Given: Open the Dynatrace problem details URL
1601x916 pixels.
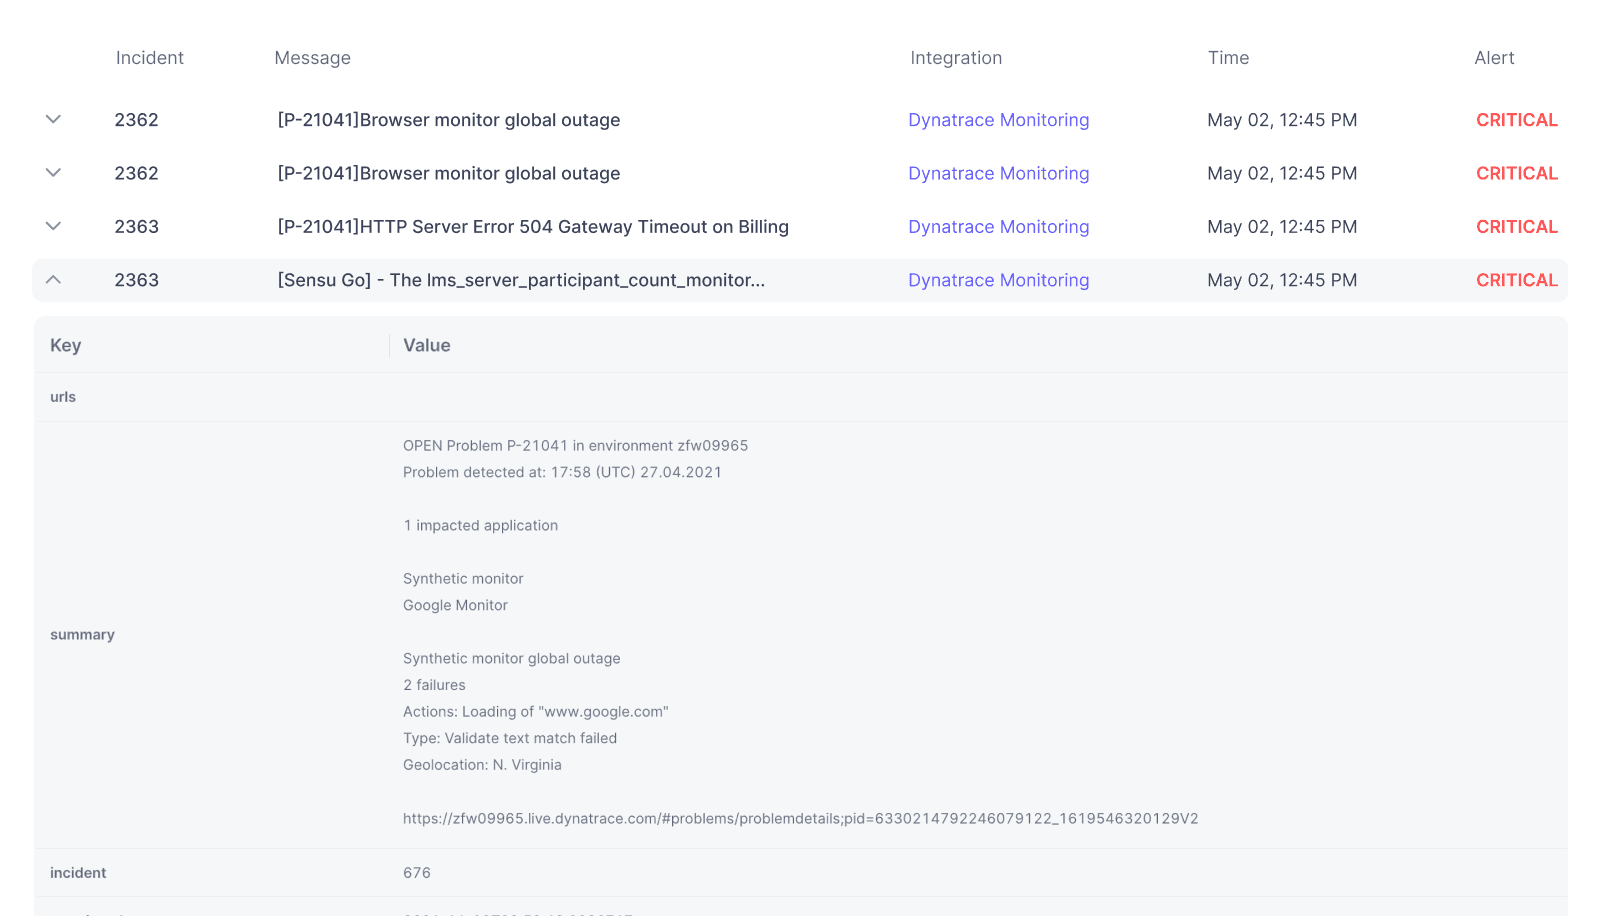Looking at the screenshot, I should pyautogui.click(x=800, y=818).
